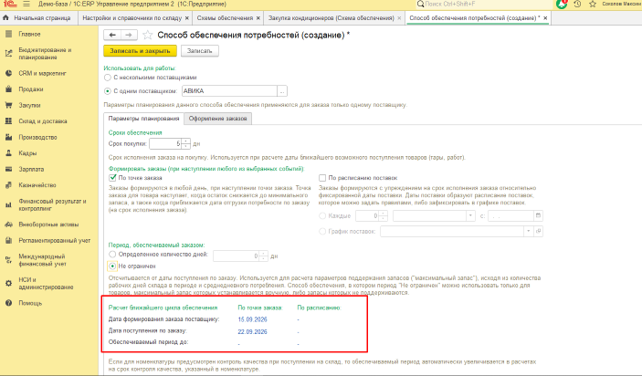
Task: Open Главное section in sidebar
Action: click(x=29, y=34)
